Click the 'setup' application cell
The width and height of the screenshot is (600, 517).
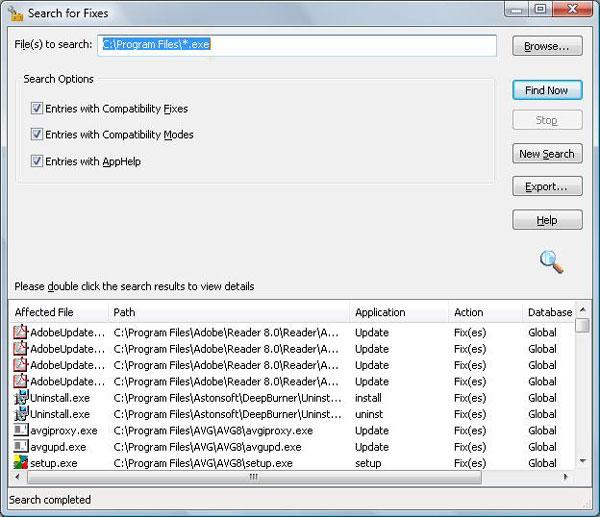[x=368, y=463]
